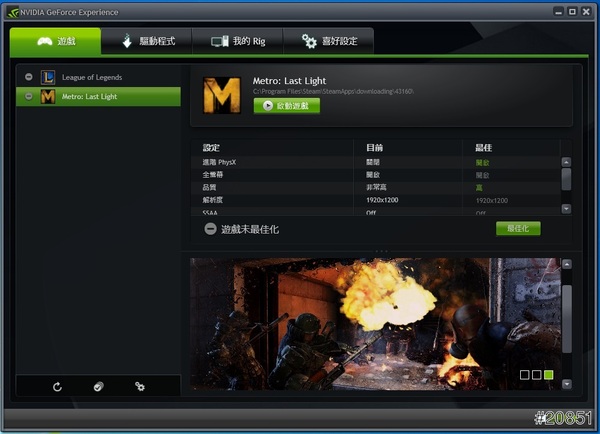
Task: Click the current 1920x1200 resolution value
Action: (x=382, y=200)
